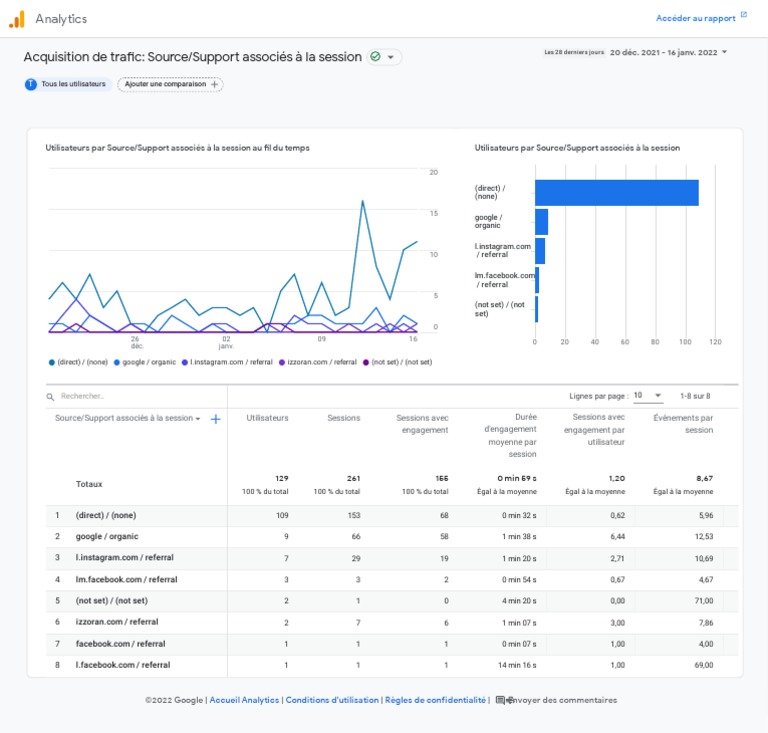Toggle the google / organic legend series
Screen dimensions: 768x733
[x=144, y=362]
